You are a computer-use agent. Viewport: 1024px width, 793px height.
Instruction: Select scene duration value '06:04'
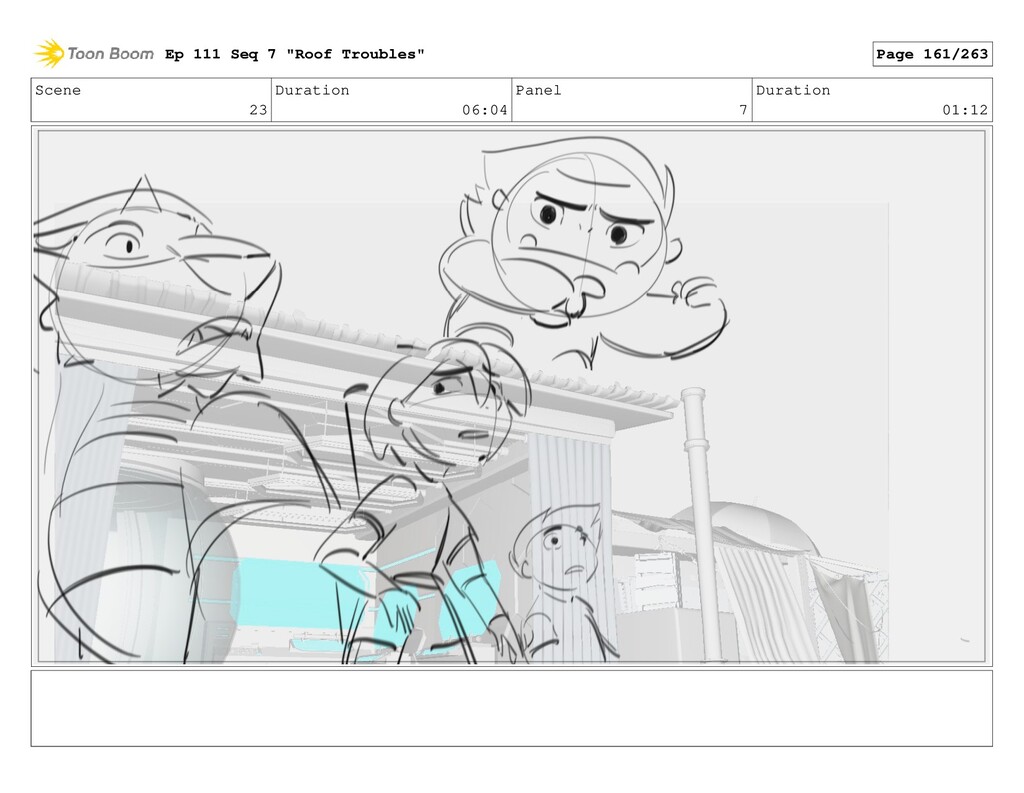click(485, 110)
